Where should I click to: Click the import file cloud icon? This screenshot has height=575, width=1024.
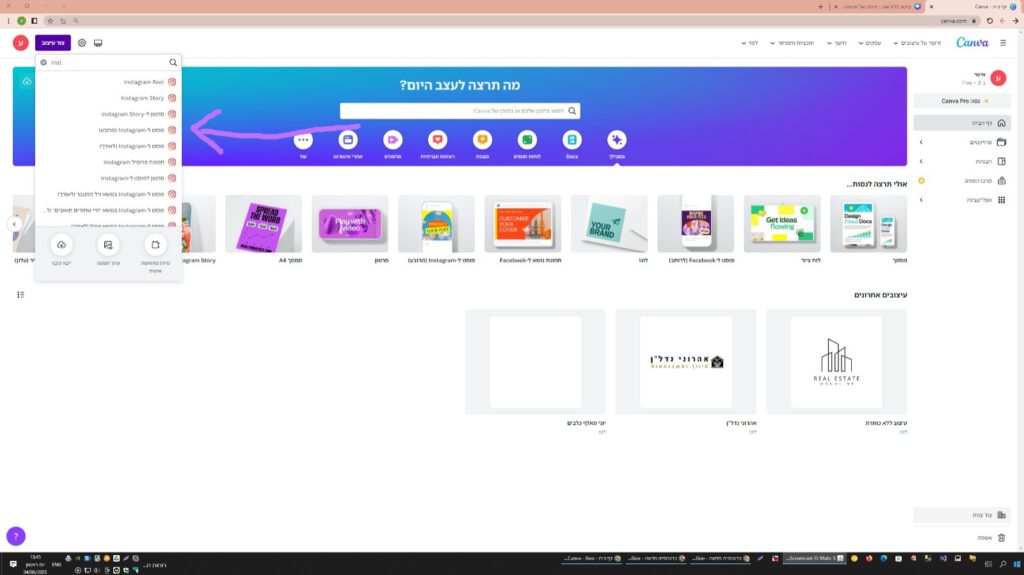coord(61,245)
